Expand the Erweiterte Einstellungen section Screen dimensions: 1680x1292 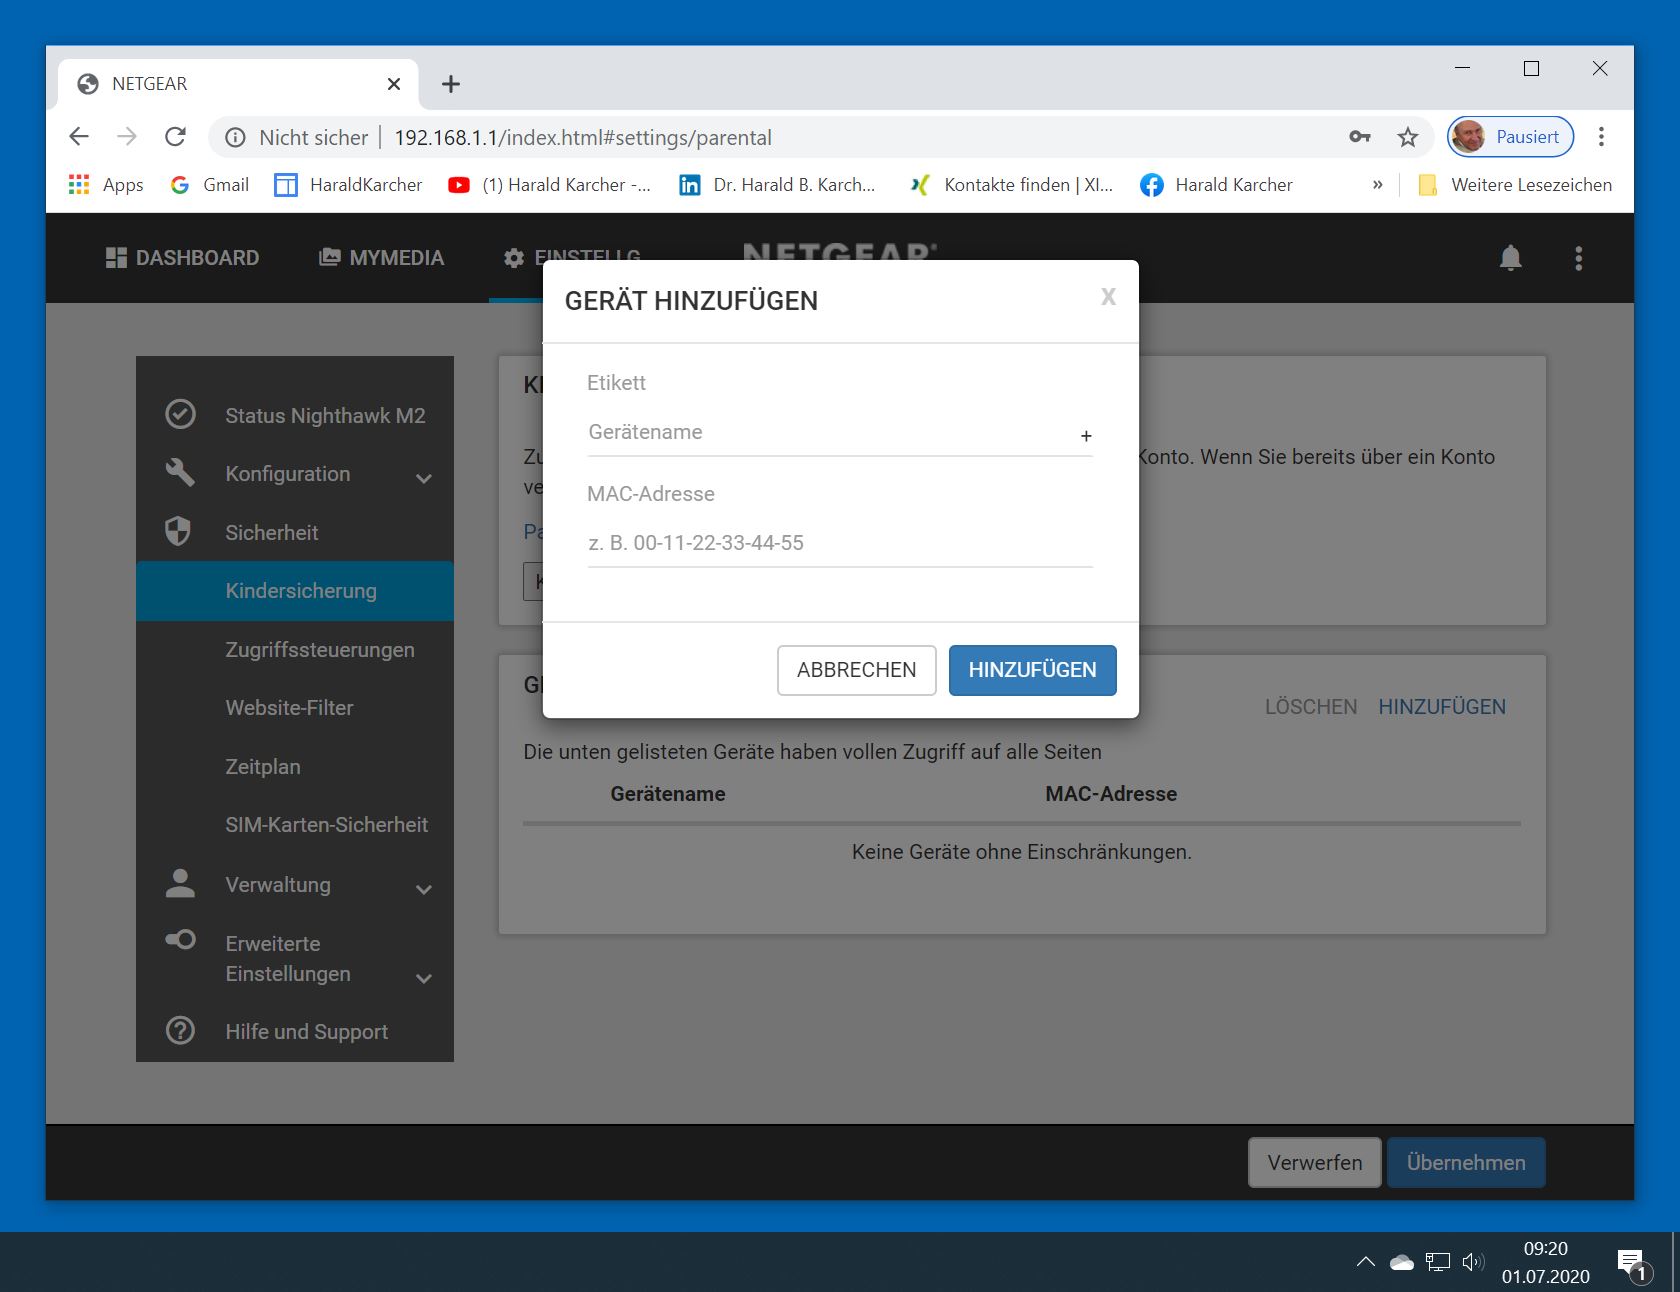coord(423,977)
